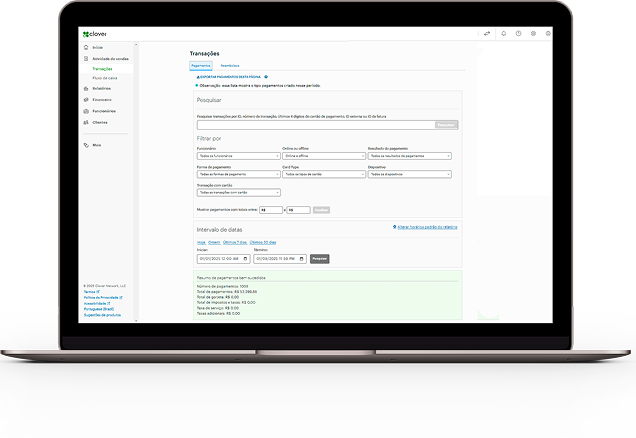The image size is (636, 438).
Task: Click the Pesquisar button beside search field
Action: coord(446,125)
